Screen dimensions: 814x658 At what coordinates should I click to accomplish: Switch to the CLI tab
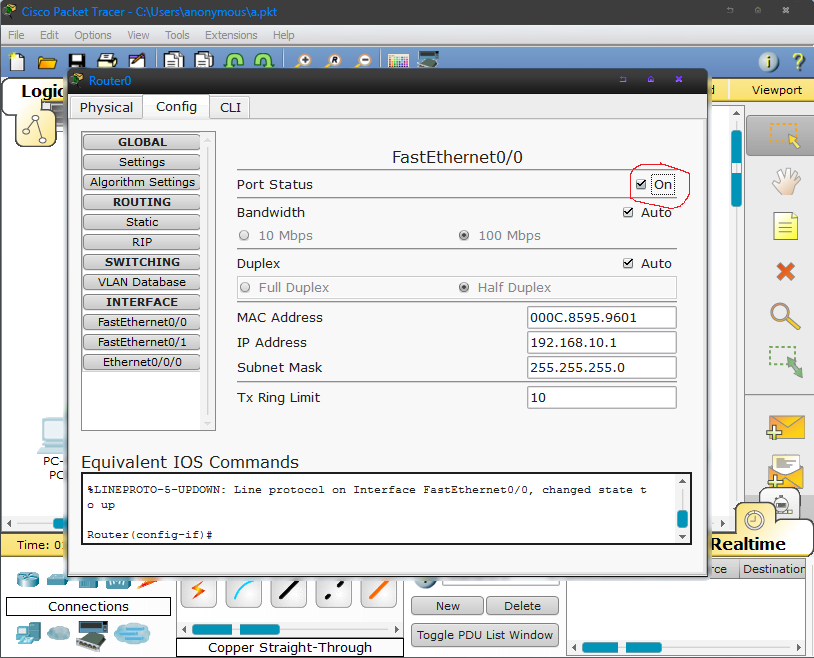230,108
